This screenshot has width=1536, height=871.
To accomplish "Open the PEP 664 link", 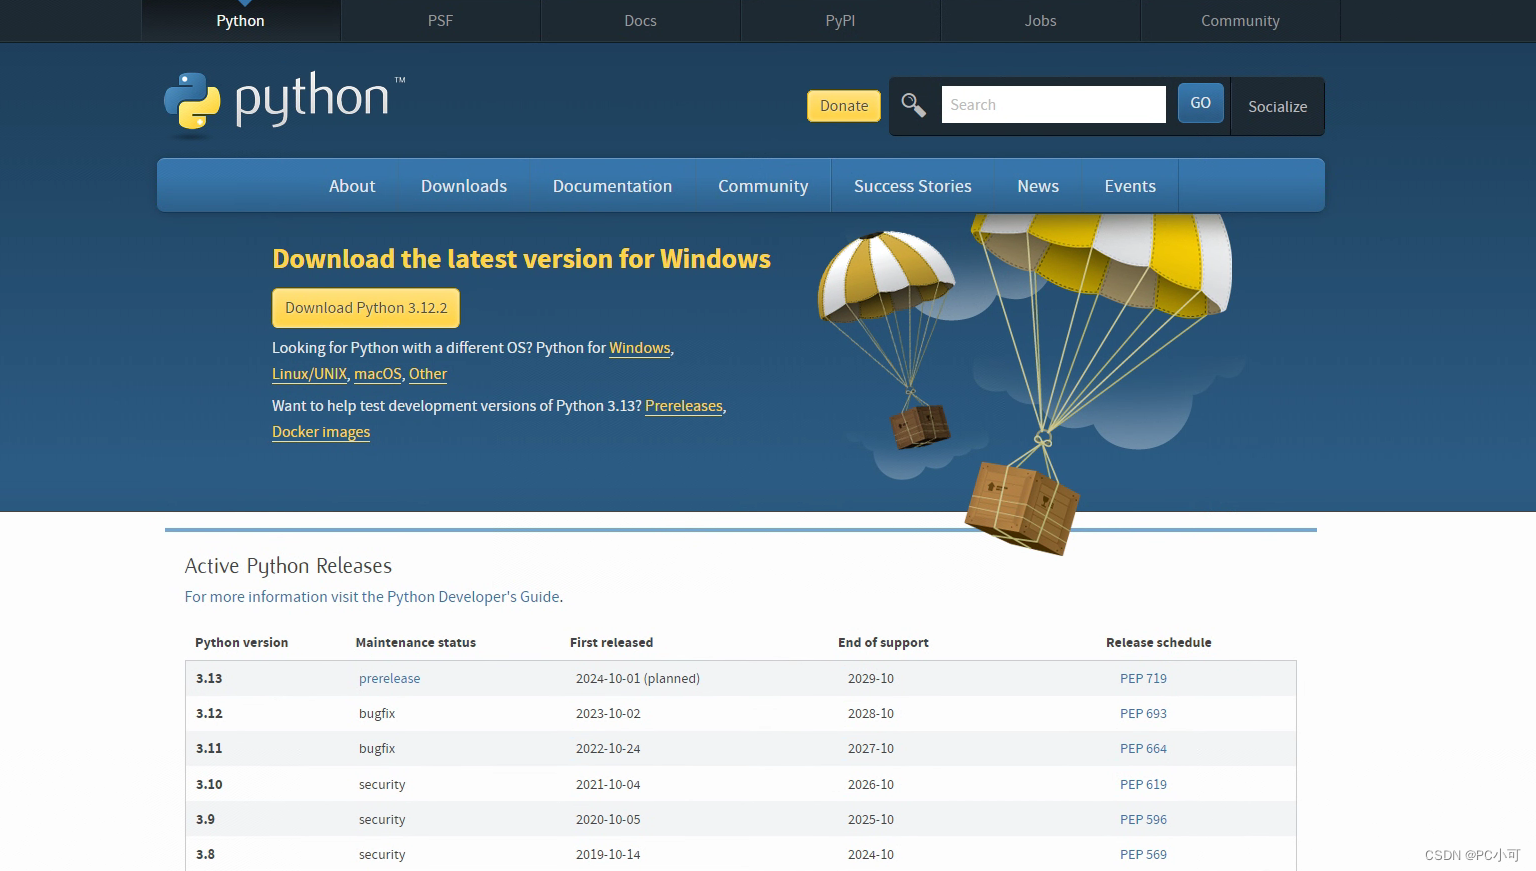I will tap(1143, 748).
